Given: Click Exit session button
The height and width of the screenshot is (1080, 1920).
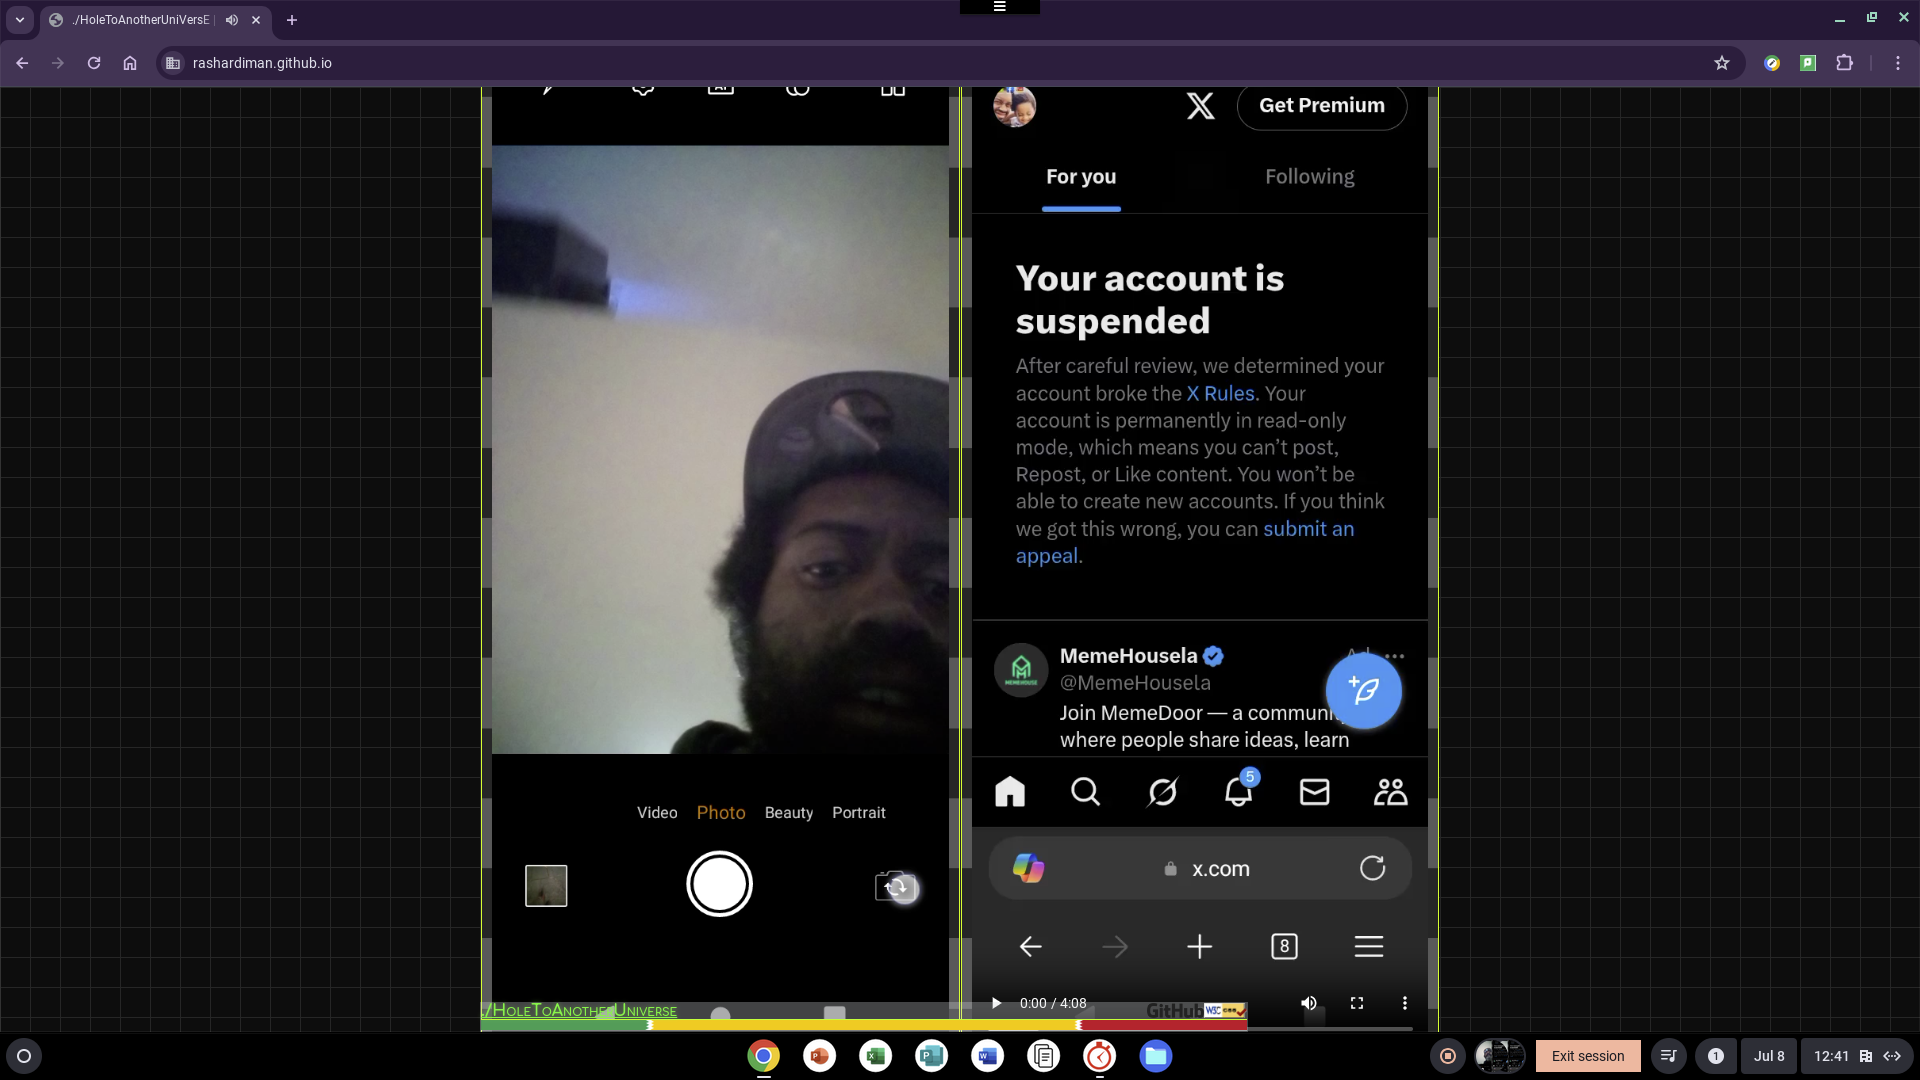Looking at the screenshot, I should (x=1587, y=1056).
